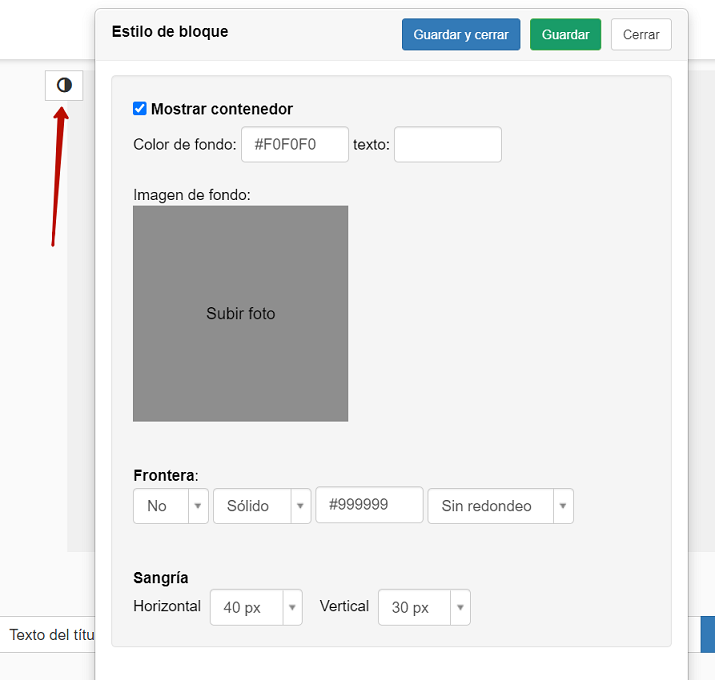
Task: Open the Frontera width dropdown showing No
Action: coord(171,506)
